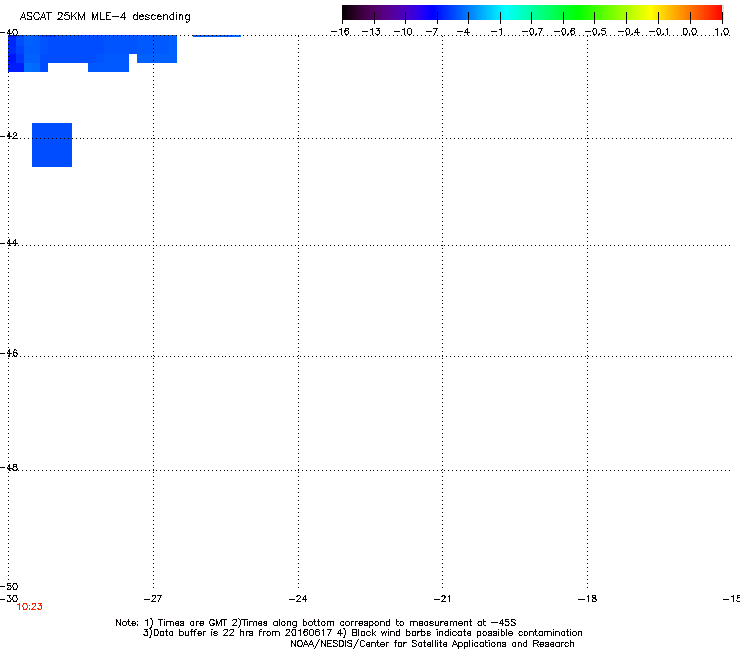Click the -21 longitude axis label
Image resolution: width=740 pixels, height=650 pixels.
pyautogui.click(x=442, y=599)
